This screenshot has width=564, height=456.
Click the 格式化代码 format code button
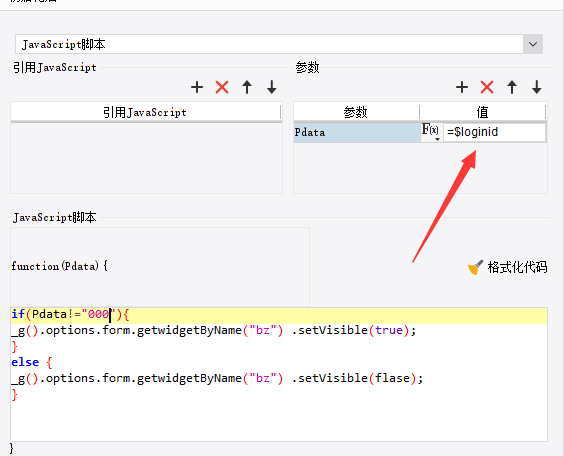point(508,267)
